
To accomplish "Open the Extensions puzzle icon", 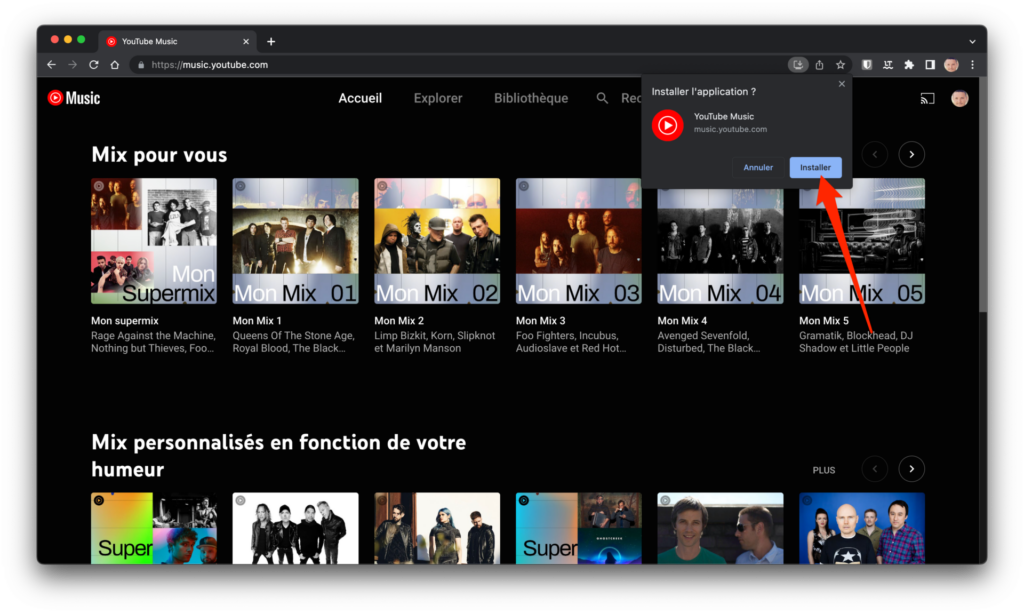I will (x=908, y=65).
